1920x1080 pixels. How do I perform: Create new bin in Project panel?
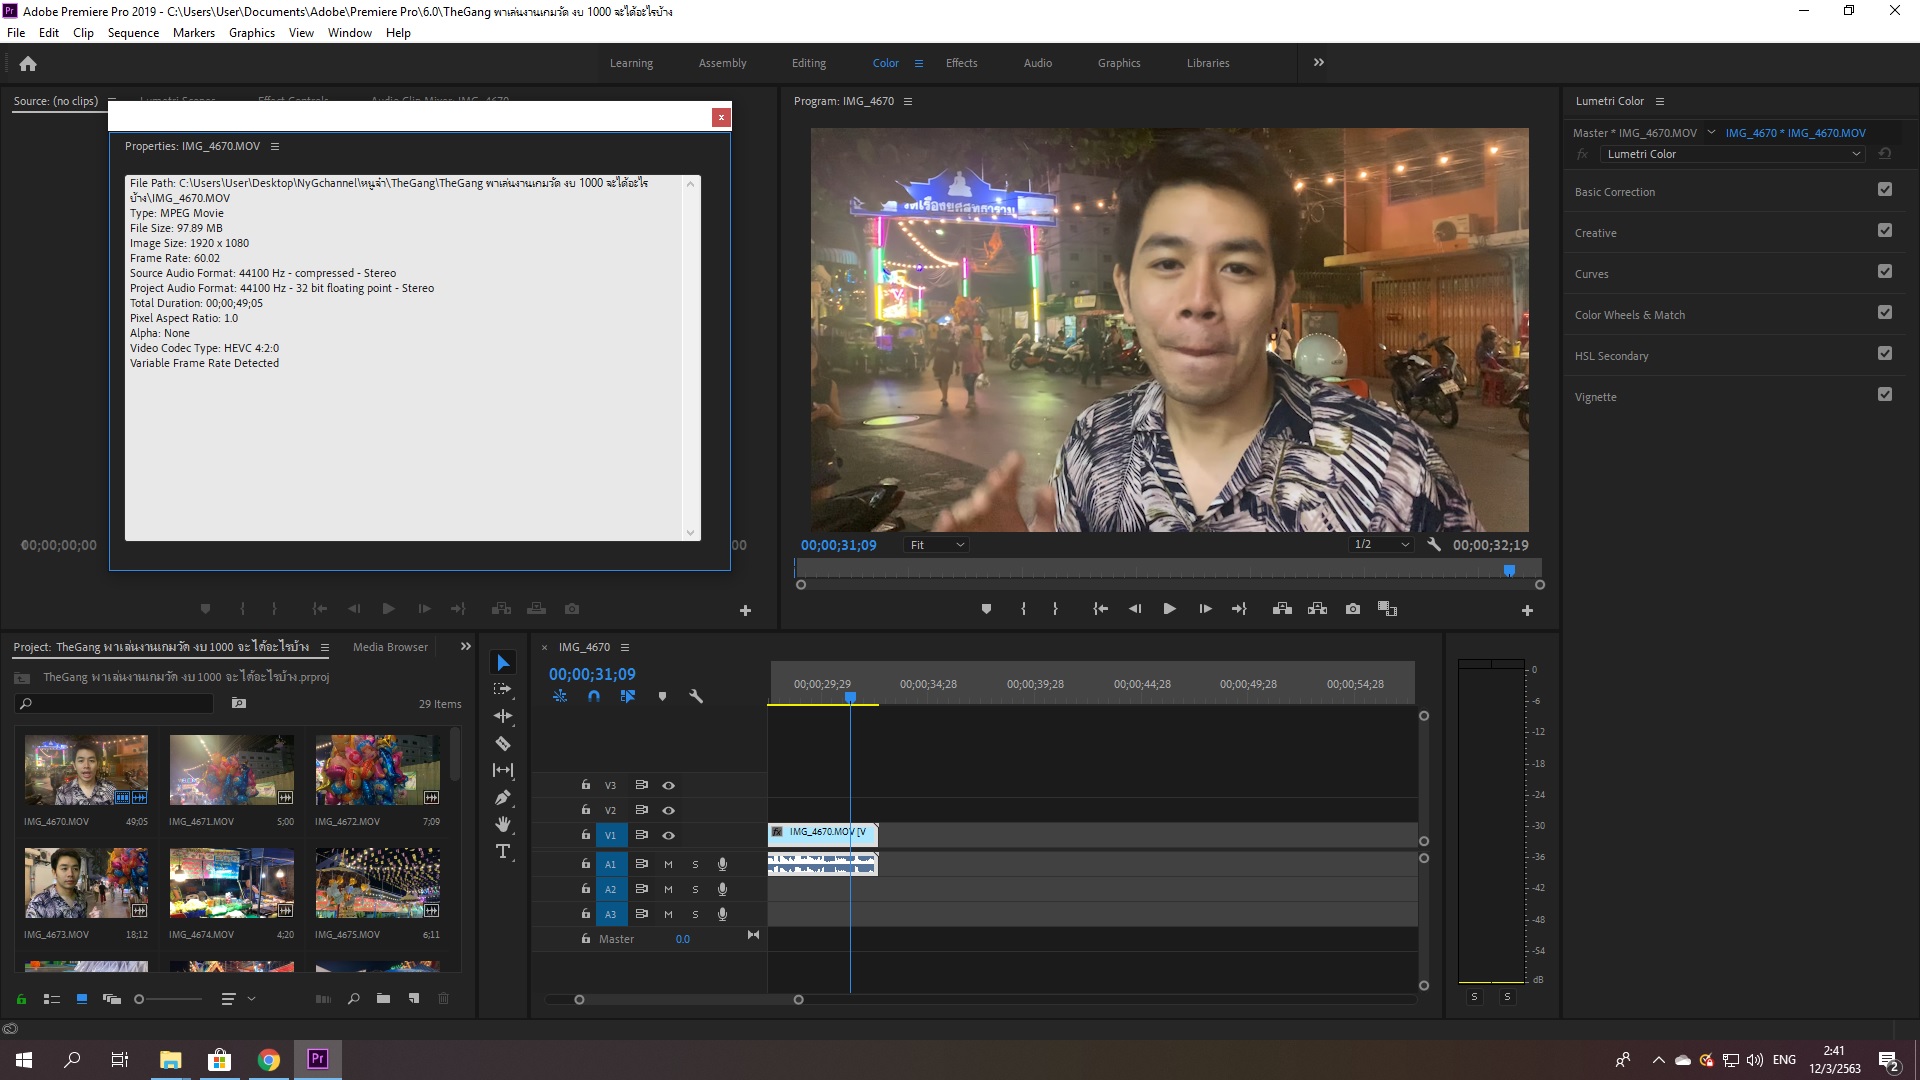(383, 998)
